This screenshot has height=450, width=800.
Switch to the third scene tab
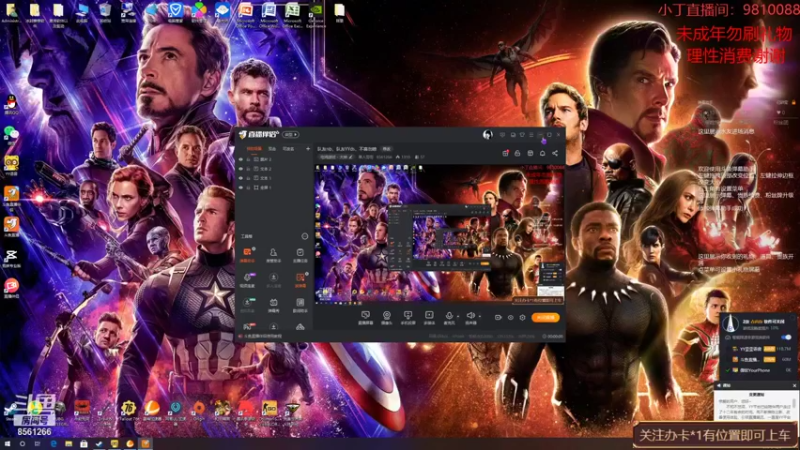(288, 149)
